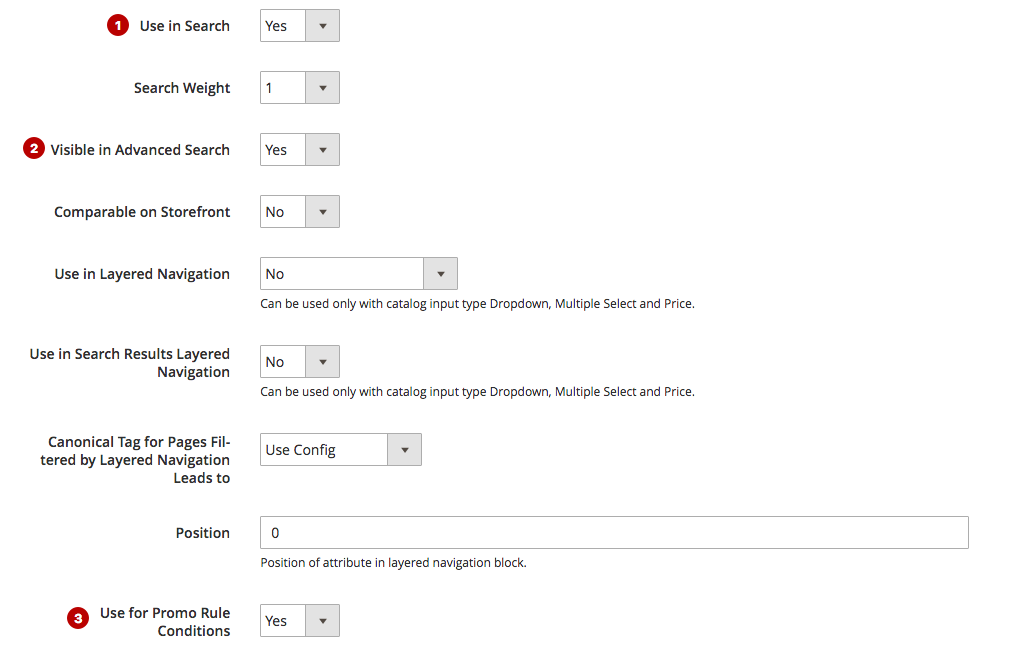Click the 'Use for Promo Rule Conditions' label

coord(165,622)
